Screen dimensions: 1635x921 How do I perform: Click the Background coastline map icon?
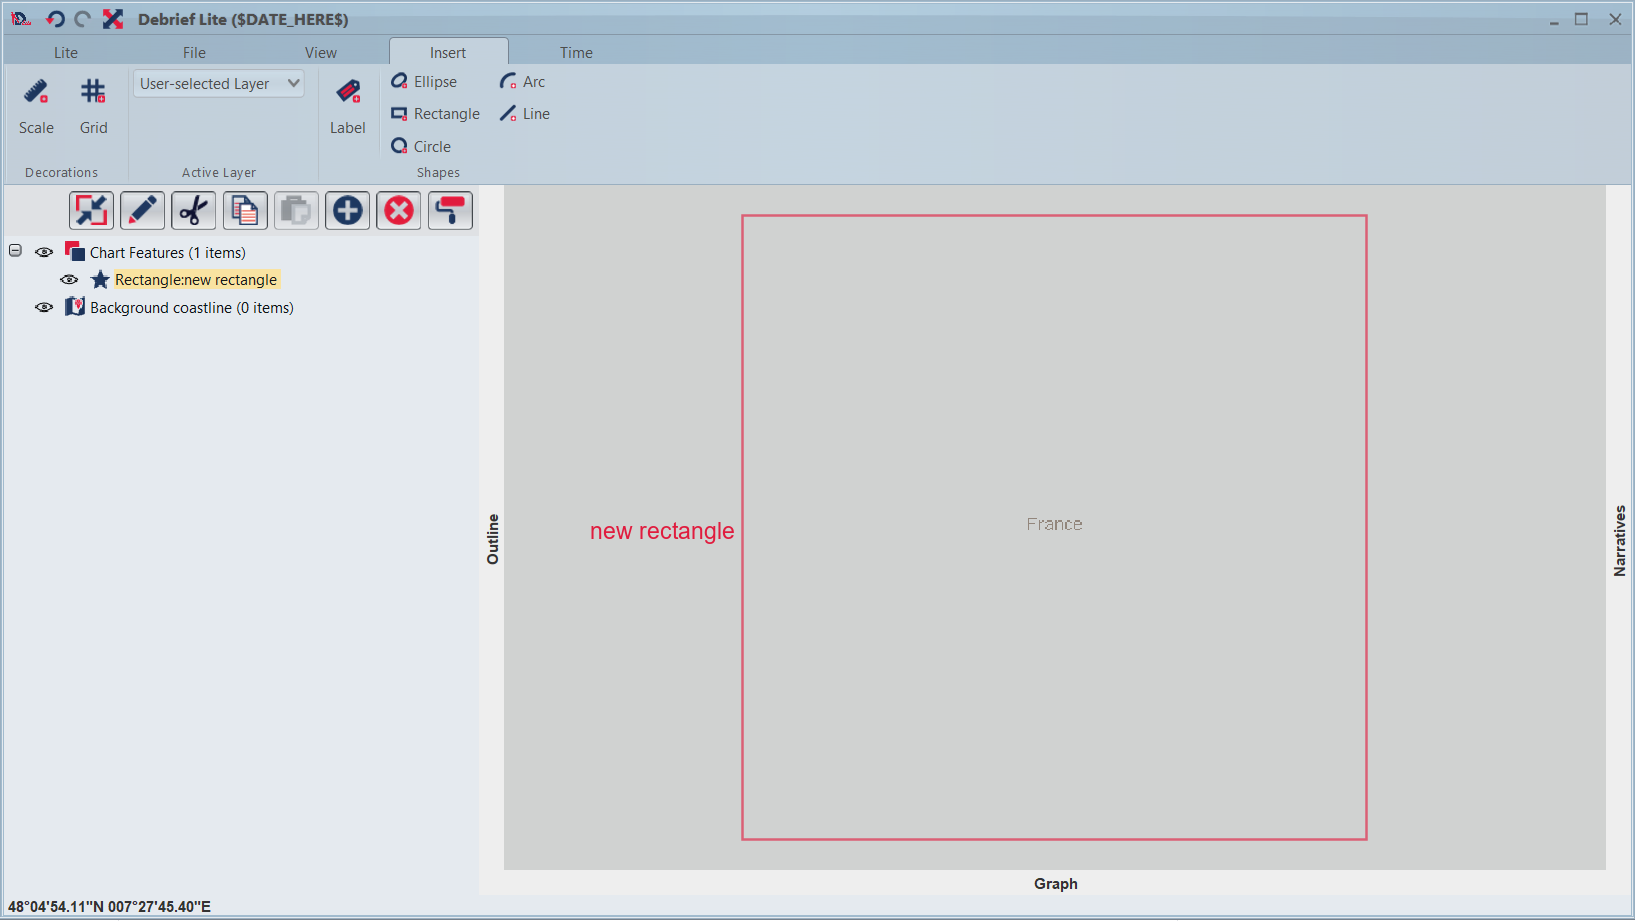pyautogui.click(x=75, y=307)
